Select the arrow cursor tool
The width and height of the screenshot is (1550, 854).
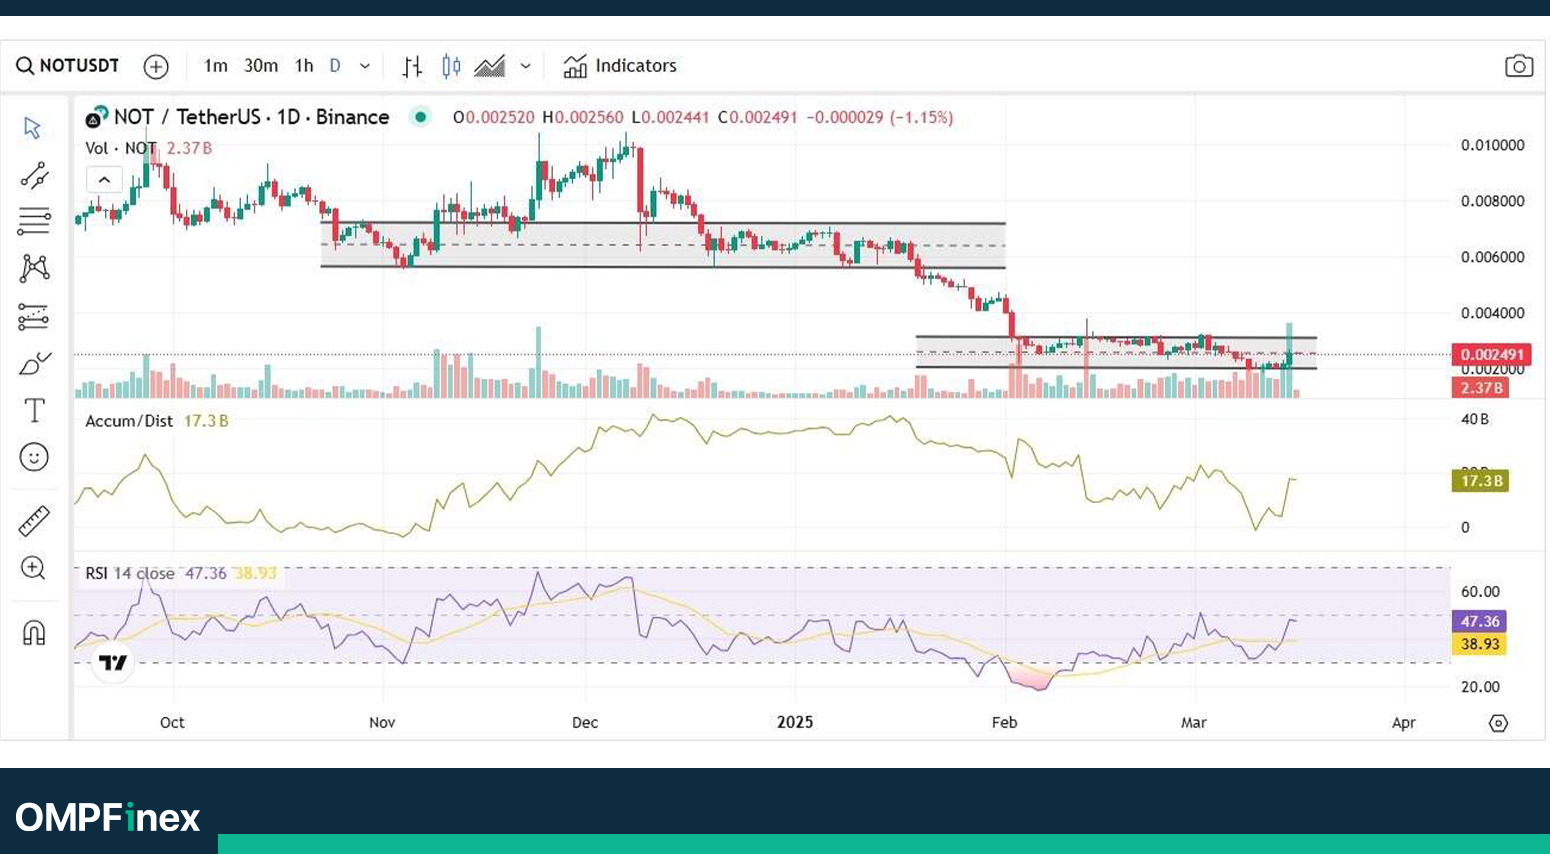point(33,128)
